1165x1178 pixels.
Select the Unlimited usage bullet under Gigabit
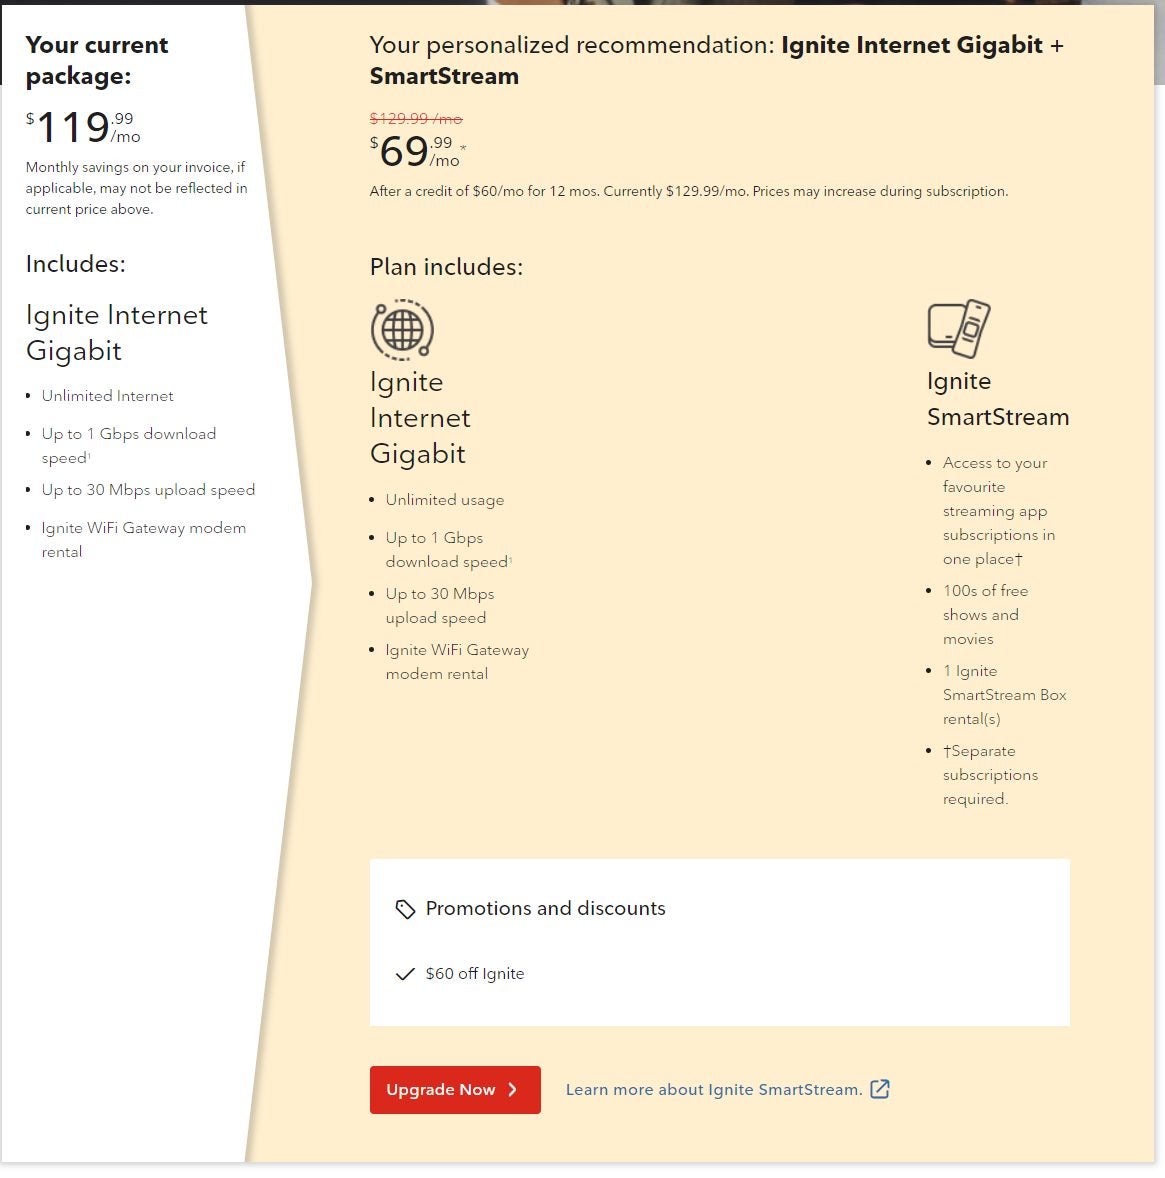[x=444, y=499]
